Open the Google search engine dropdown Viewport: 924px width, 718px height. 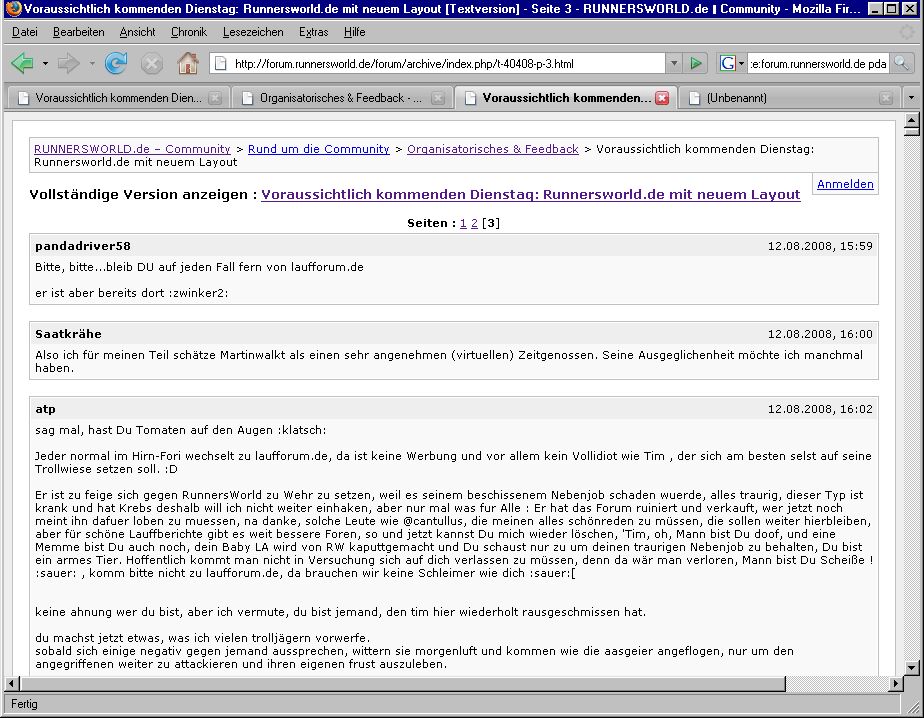click(x=729, y=63)
